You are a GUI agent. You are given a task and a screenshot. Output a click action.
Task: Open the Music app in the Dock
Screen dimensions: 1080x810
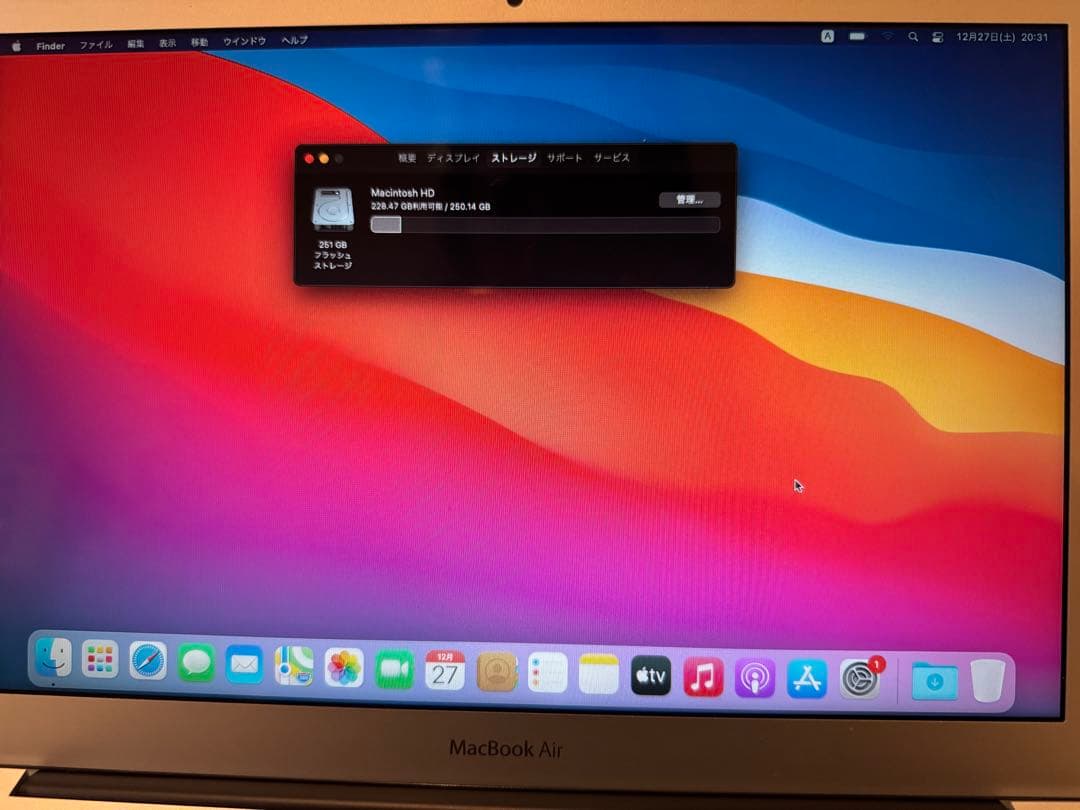point(701,676)
